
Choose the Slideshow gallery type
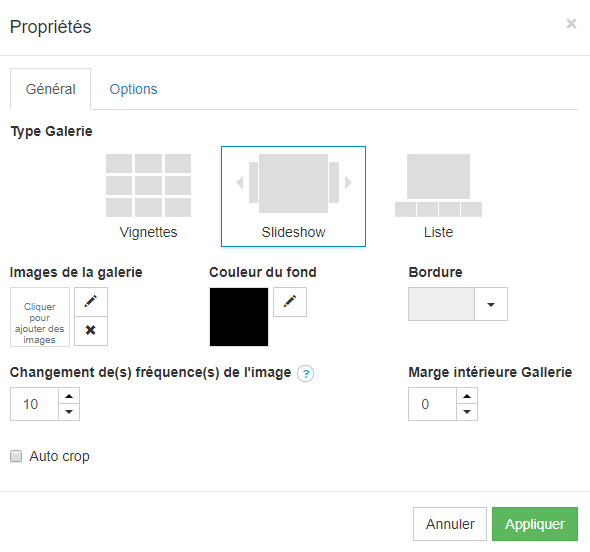[x=293, y=196]
